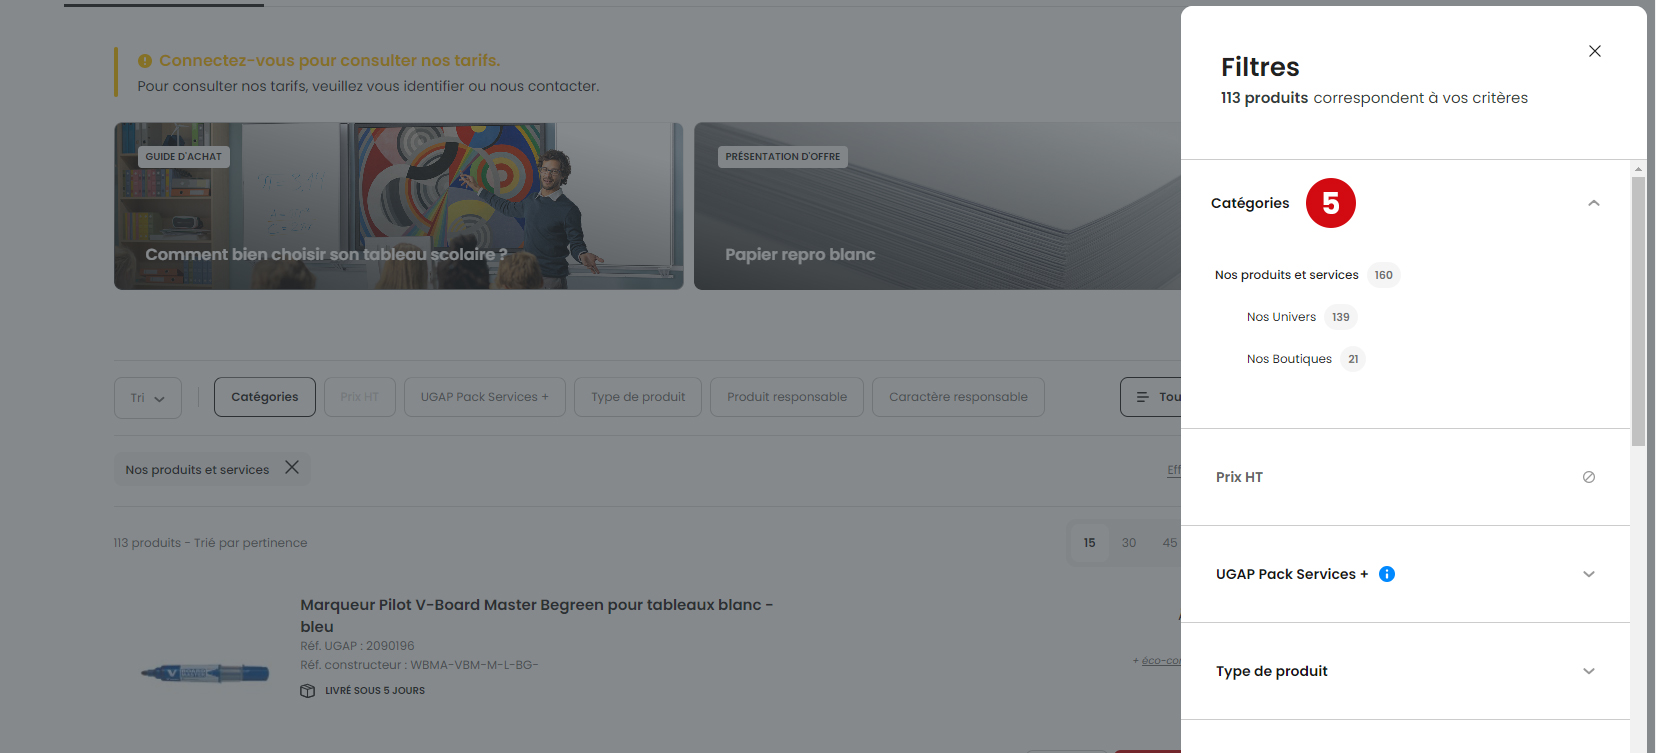Open the 'Papier repro blanc' offer card
The image size is (1656, 753).
tap(937, 206)
